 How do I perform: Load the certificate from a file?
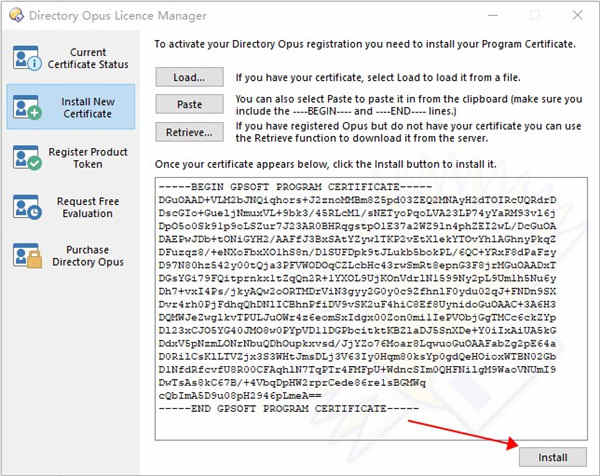pyautogui.click(x=189, y=77)
